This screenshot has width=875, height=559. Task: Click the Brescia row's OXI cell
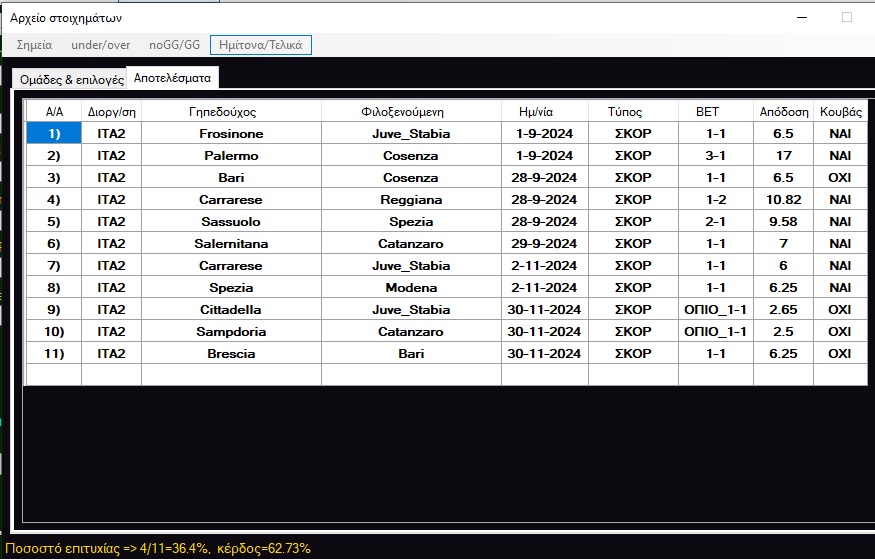pyautogui.click(x=839, y=354)
